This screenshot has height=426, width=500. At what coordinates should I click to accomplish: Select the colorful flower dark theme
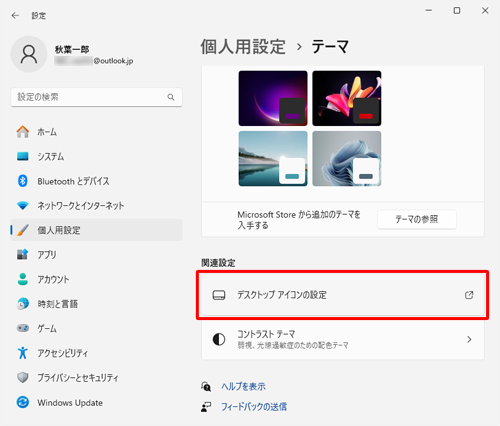point(347,98)
